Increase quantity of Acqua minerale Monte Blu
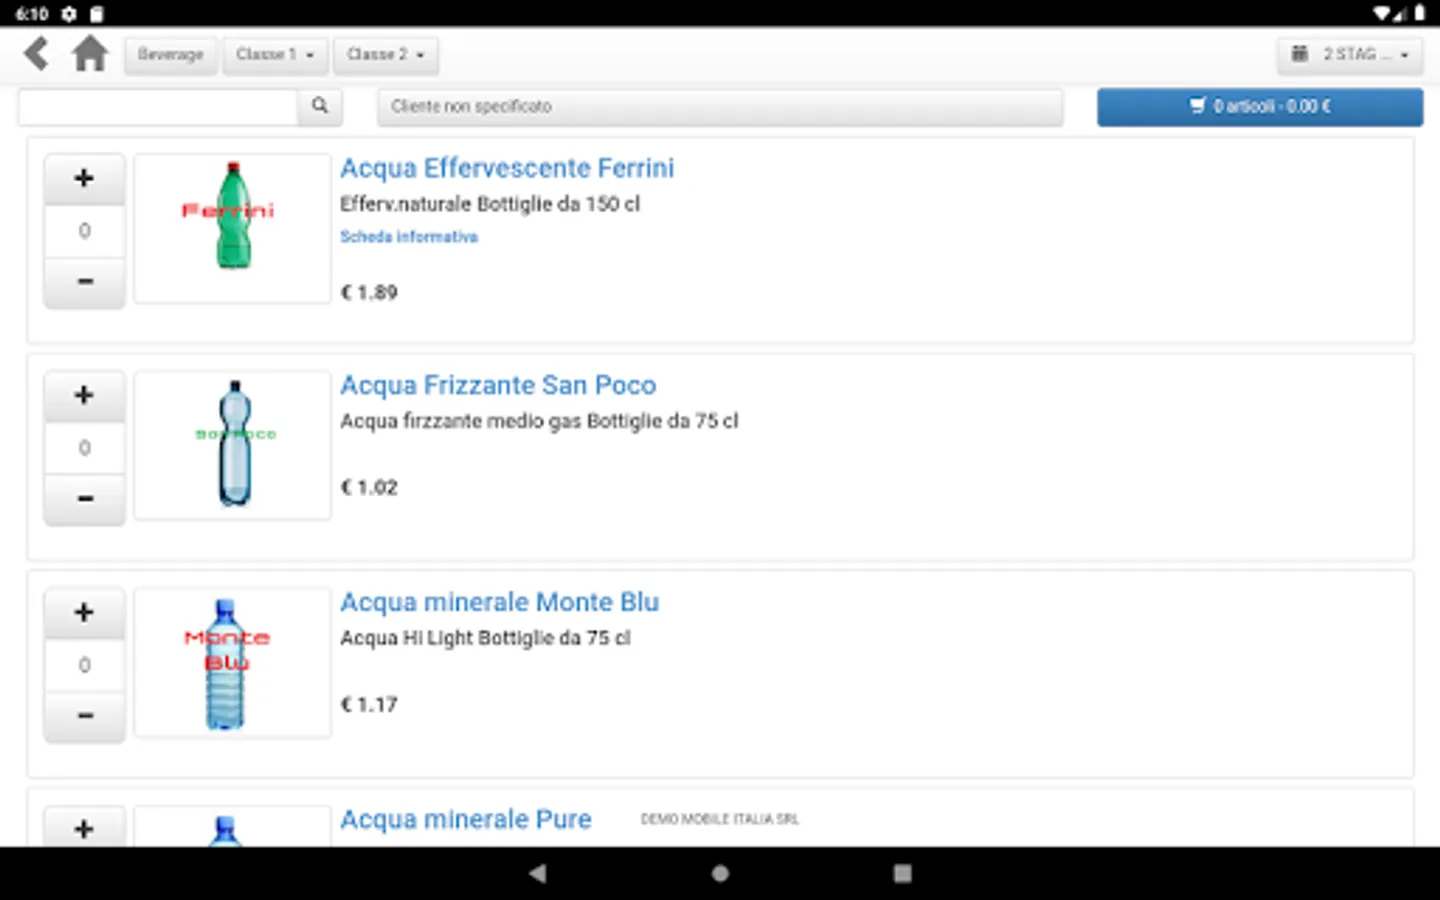The image size is (1440, 900). [84, 613]
